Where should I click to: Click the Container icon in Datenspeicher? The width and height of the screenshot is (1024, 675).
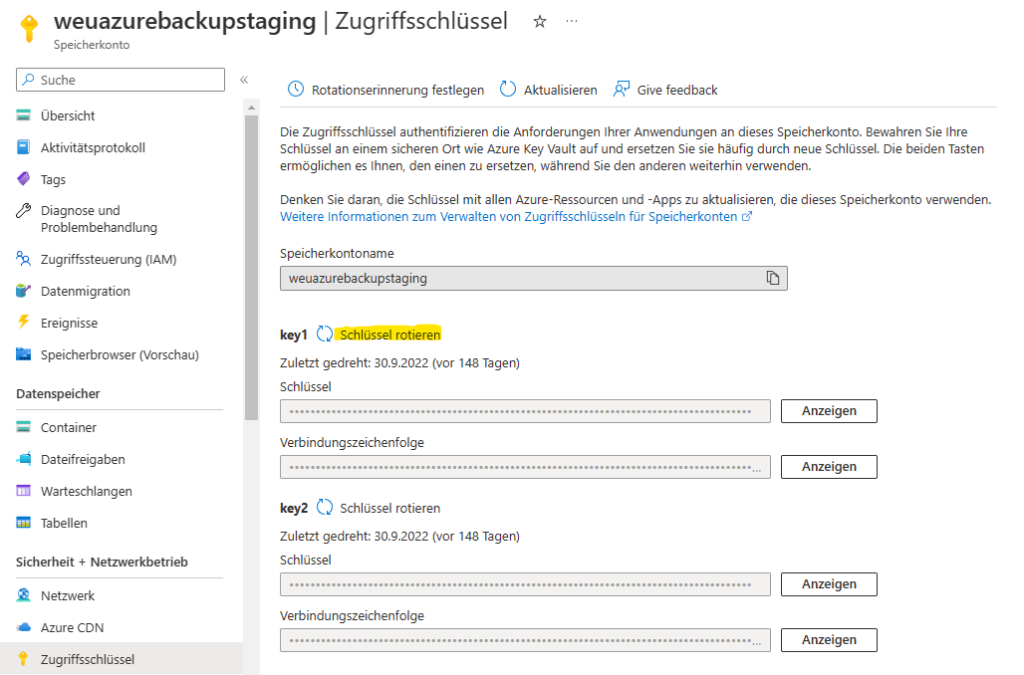pos(24,427)
